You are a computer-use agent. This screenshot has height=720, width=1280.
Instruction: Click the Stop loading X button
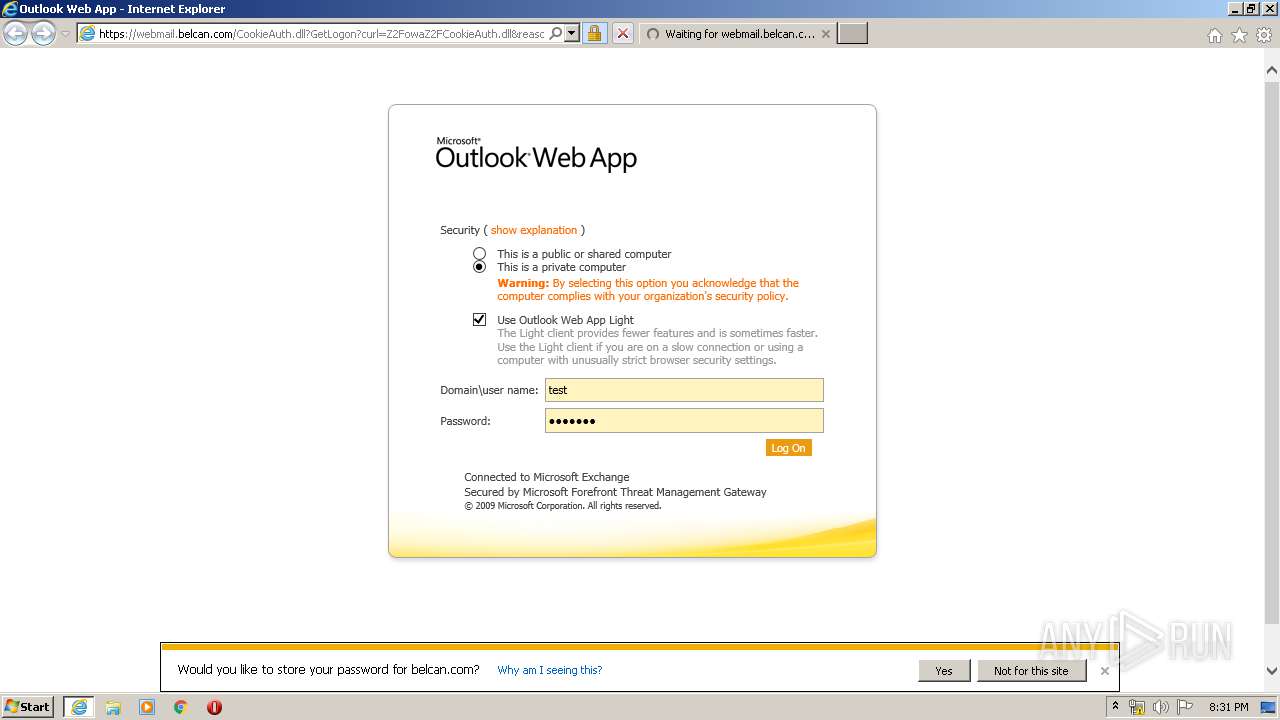(622, 33)
